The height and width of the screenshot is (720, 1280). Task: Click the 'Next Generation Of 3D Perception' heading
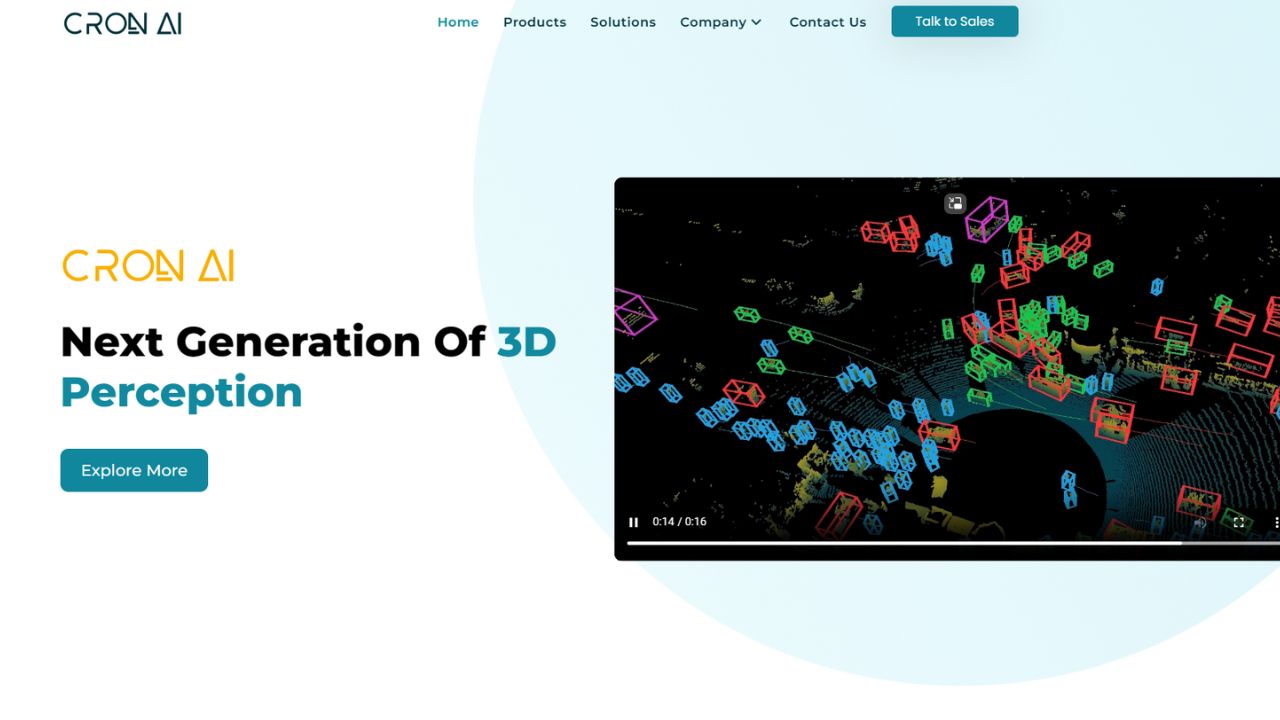[x=309, y=367]
